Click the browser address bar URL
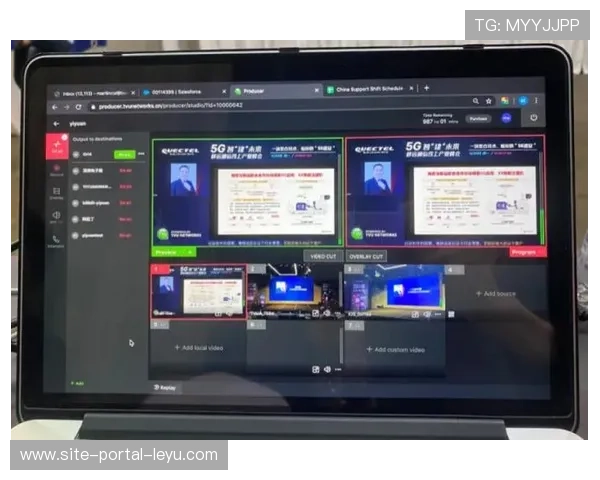Screen dimensions: 600x480 click(171, 106)
